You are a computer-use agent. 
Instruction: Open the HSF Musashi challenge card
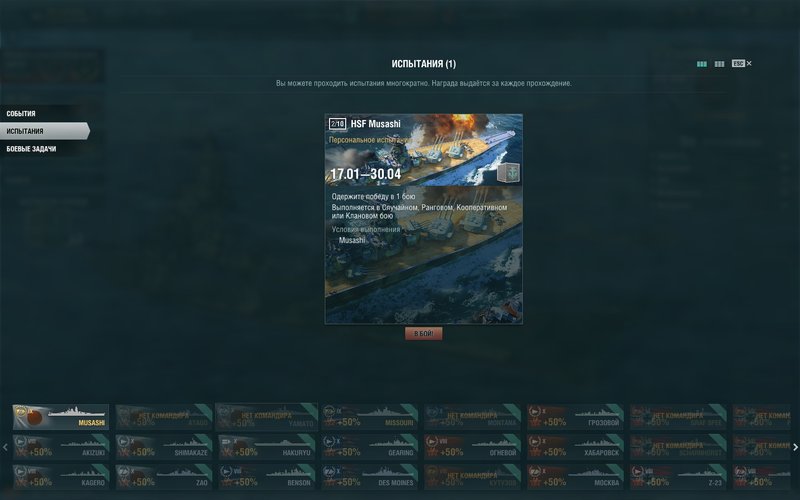(423, 219)
